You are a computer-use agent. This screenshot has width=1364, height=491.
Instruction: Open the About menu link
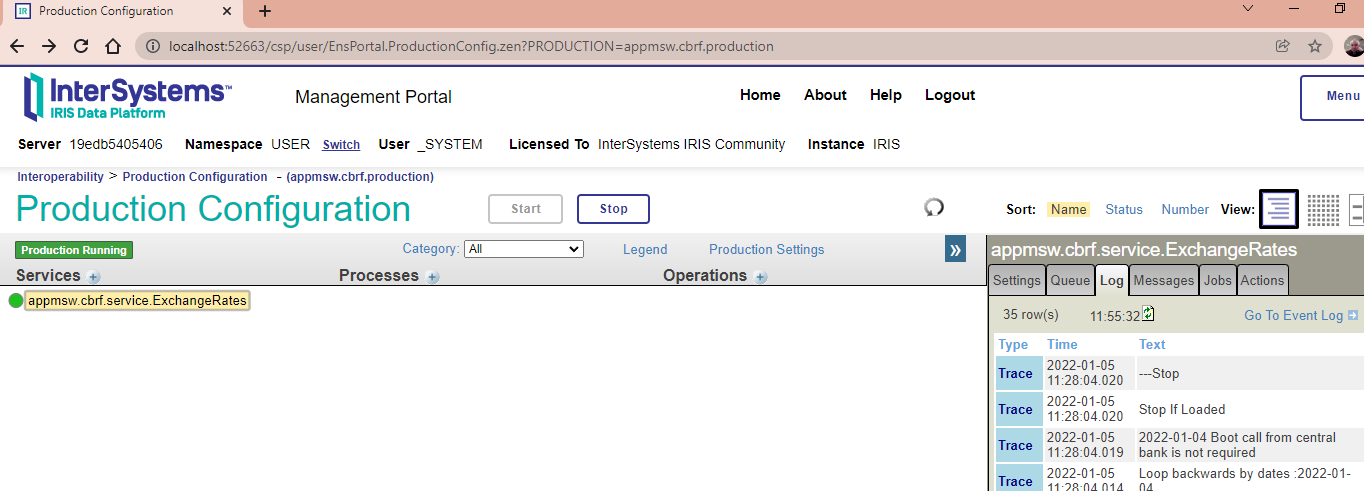[825, 95]
